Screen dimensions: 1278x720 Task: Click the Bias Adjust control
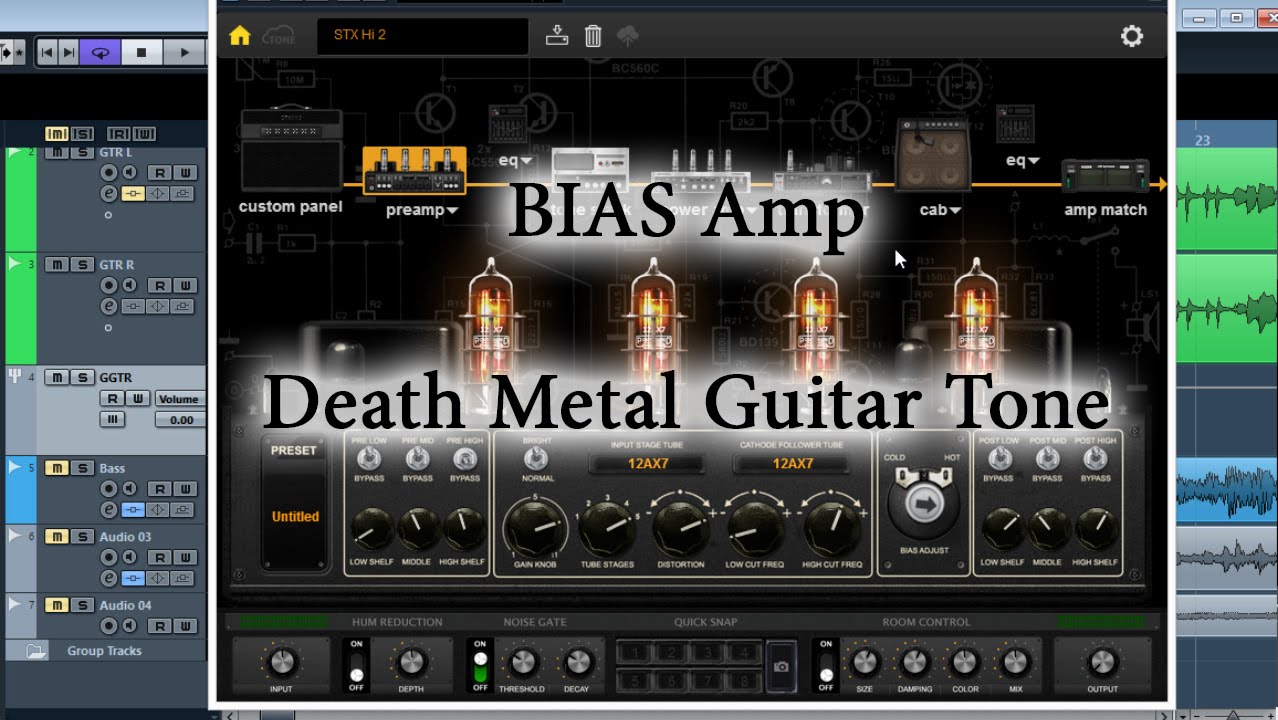click(x=923, y=504)
